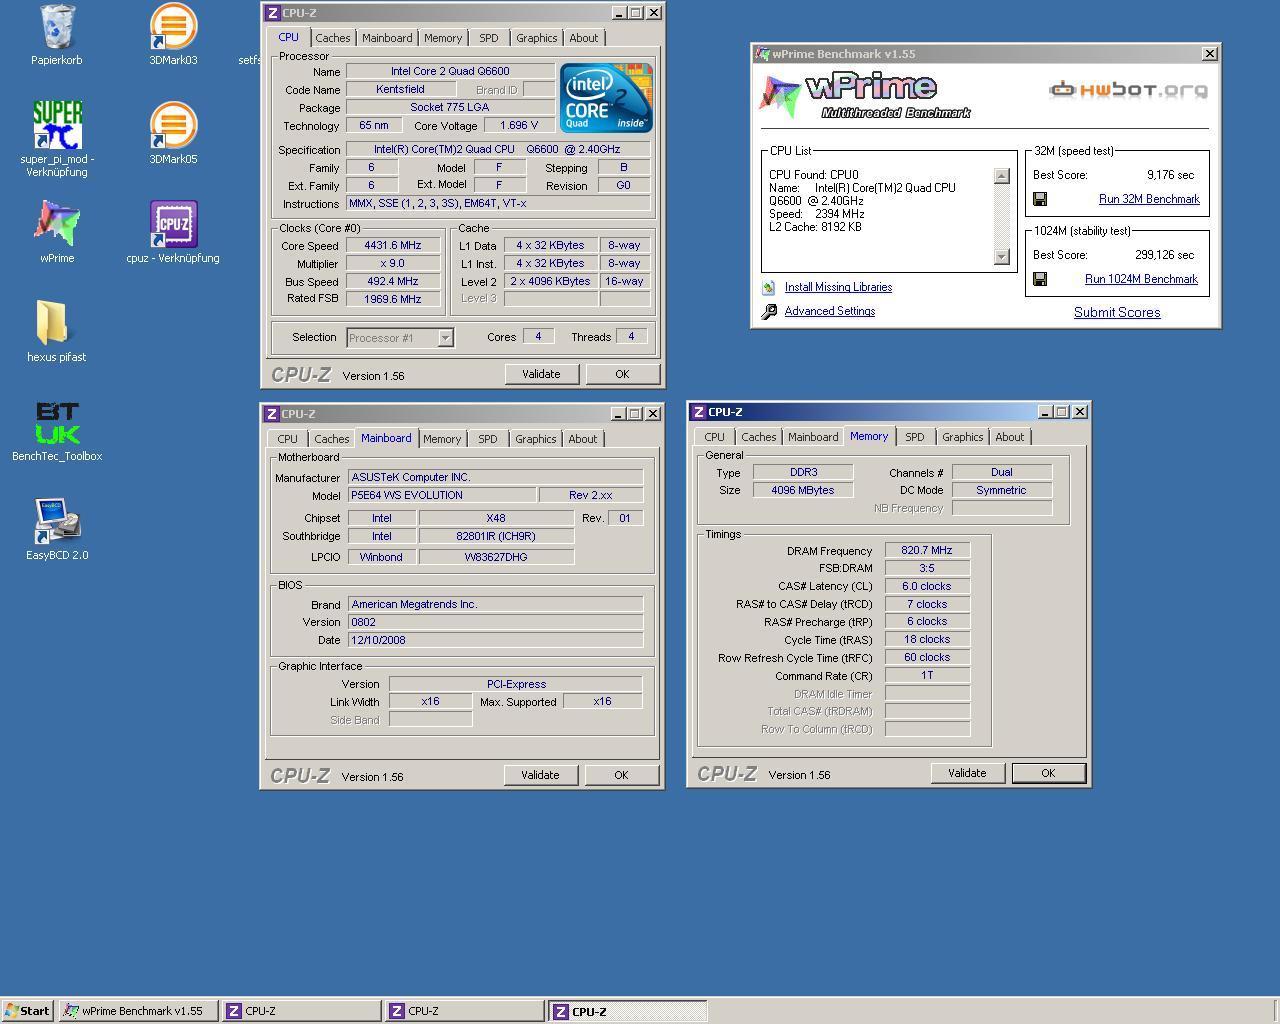The height and width of the screenshot is (1024, 1280).
Task: Click the CPU List scrollbar down arrow
Action: tap(1002, 257)
